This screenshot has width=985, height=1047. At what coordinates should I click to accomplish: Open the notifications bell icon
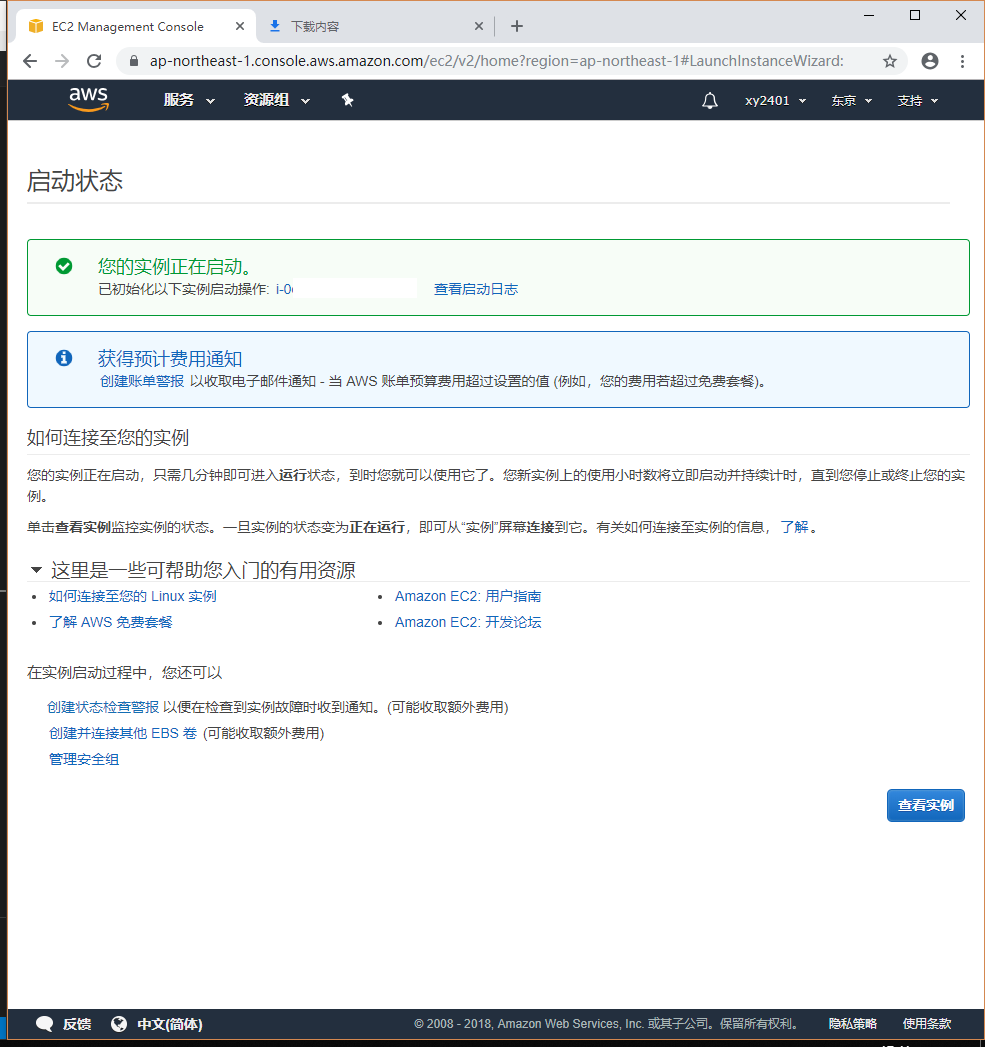pos(710,101)
